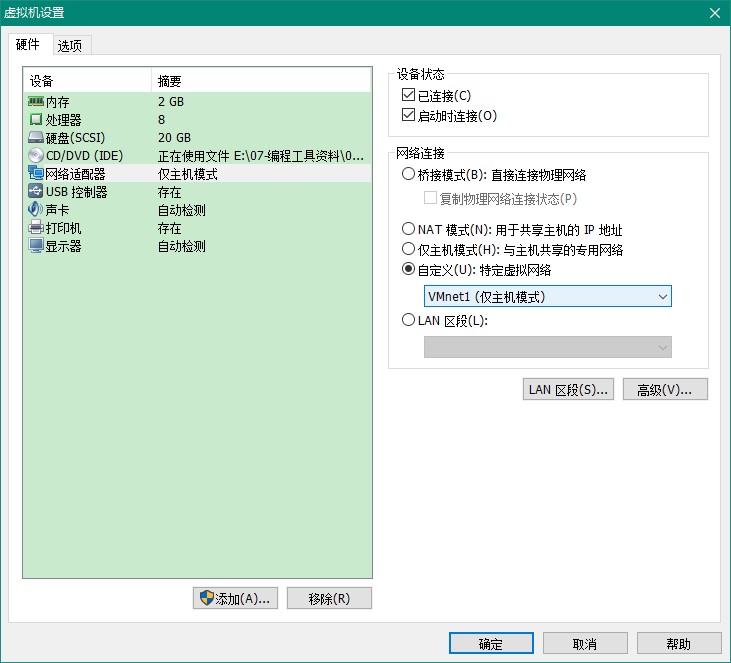Viewport: 731px width, 663px height.
Task: Select the CD/DVD (IDE) disc icon
Action: coord(36,155)
